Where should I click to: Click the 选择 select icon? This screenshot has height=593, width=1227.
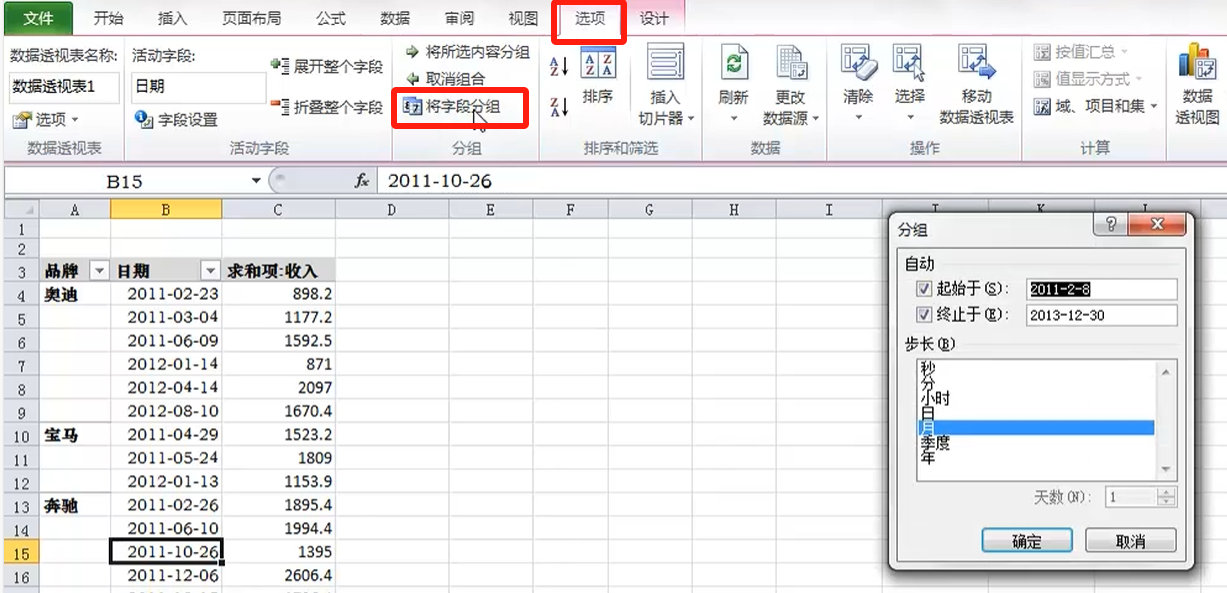pos(910,62)
